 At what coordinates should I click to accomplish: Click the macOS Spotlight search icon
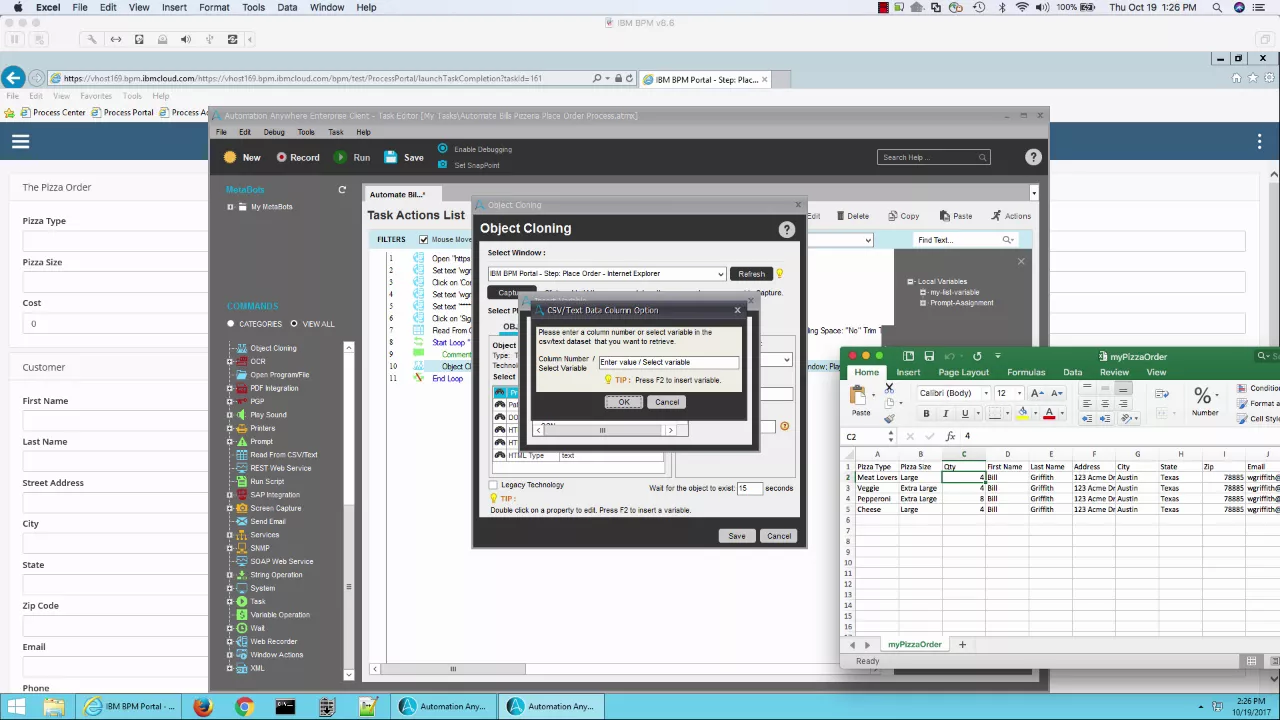pyautogui.click(x=1217, y=7)
